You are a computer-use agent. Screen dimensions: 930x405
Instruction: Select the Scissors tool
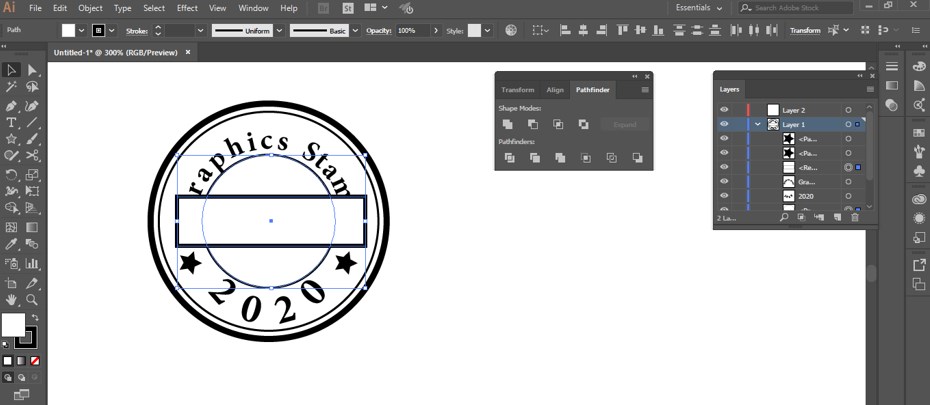32,155
